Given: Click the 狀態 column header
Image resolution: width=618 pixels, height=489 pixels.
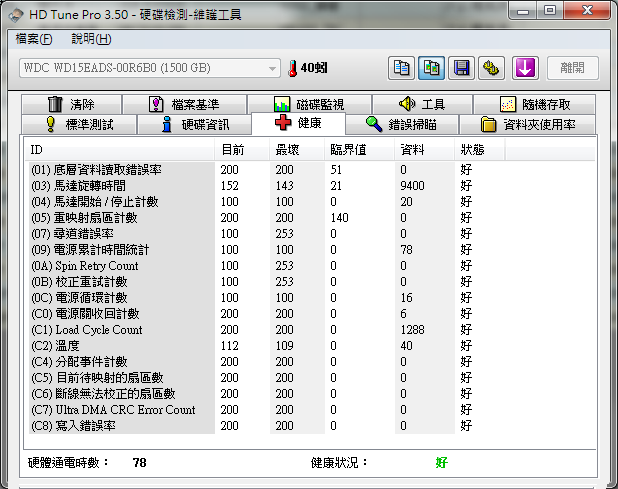Looking at the screenshot, I should 479,150.
